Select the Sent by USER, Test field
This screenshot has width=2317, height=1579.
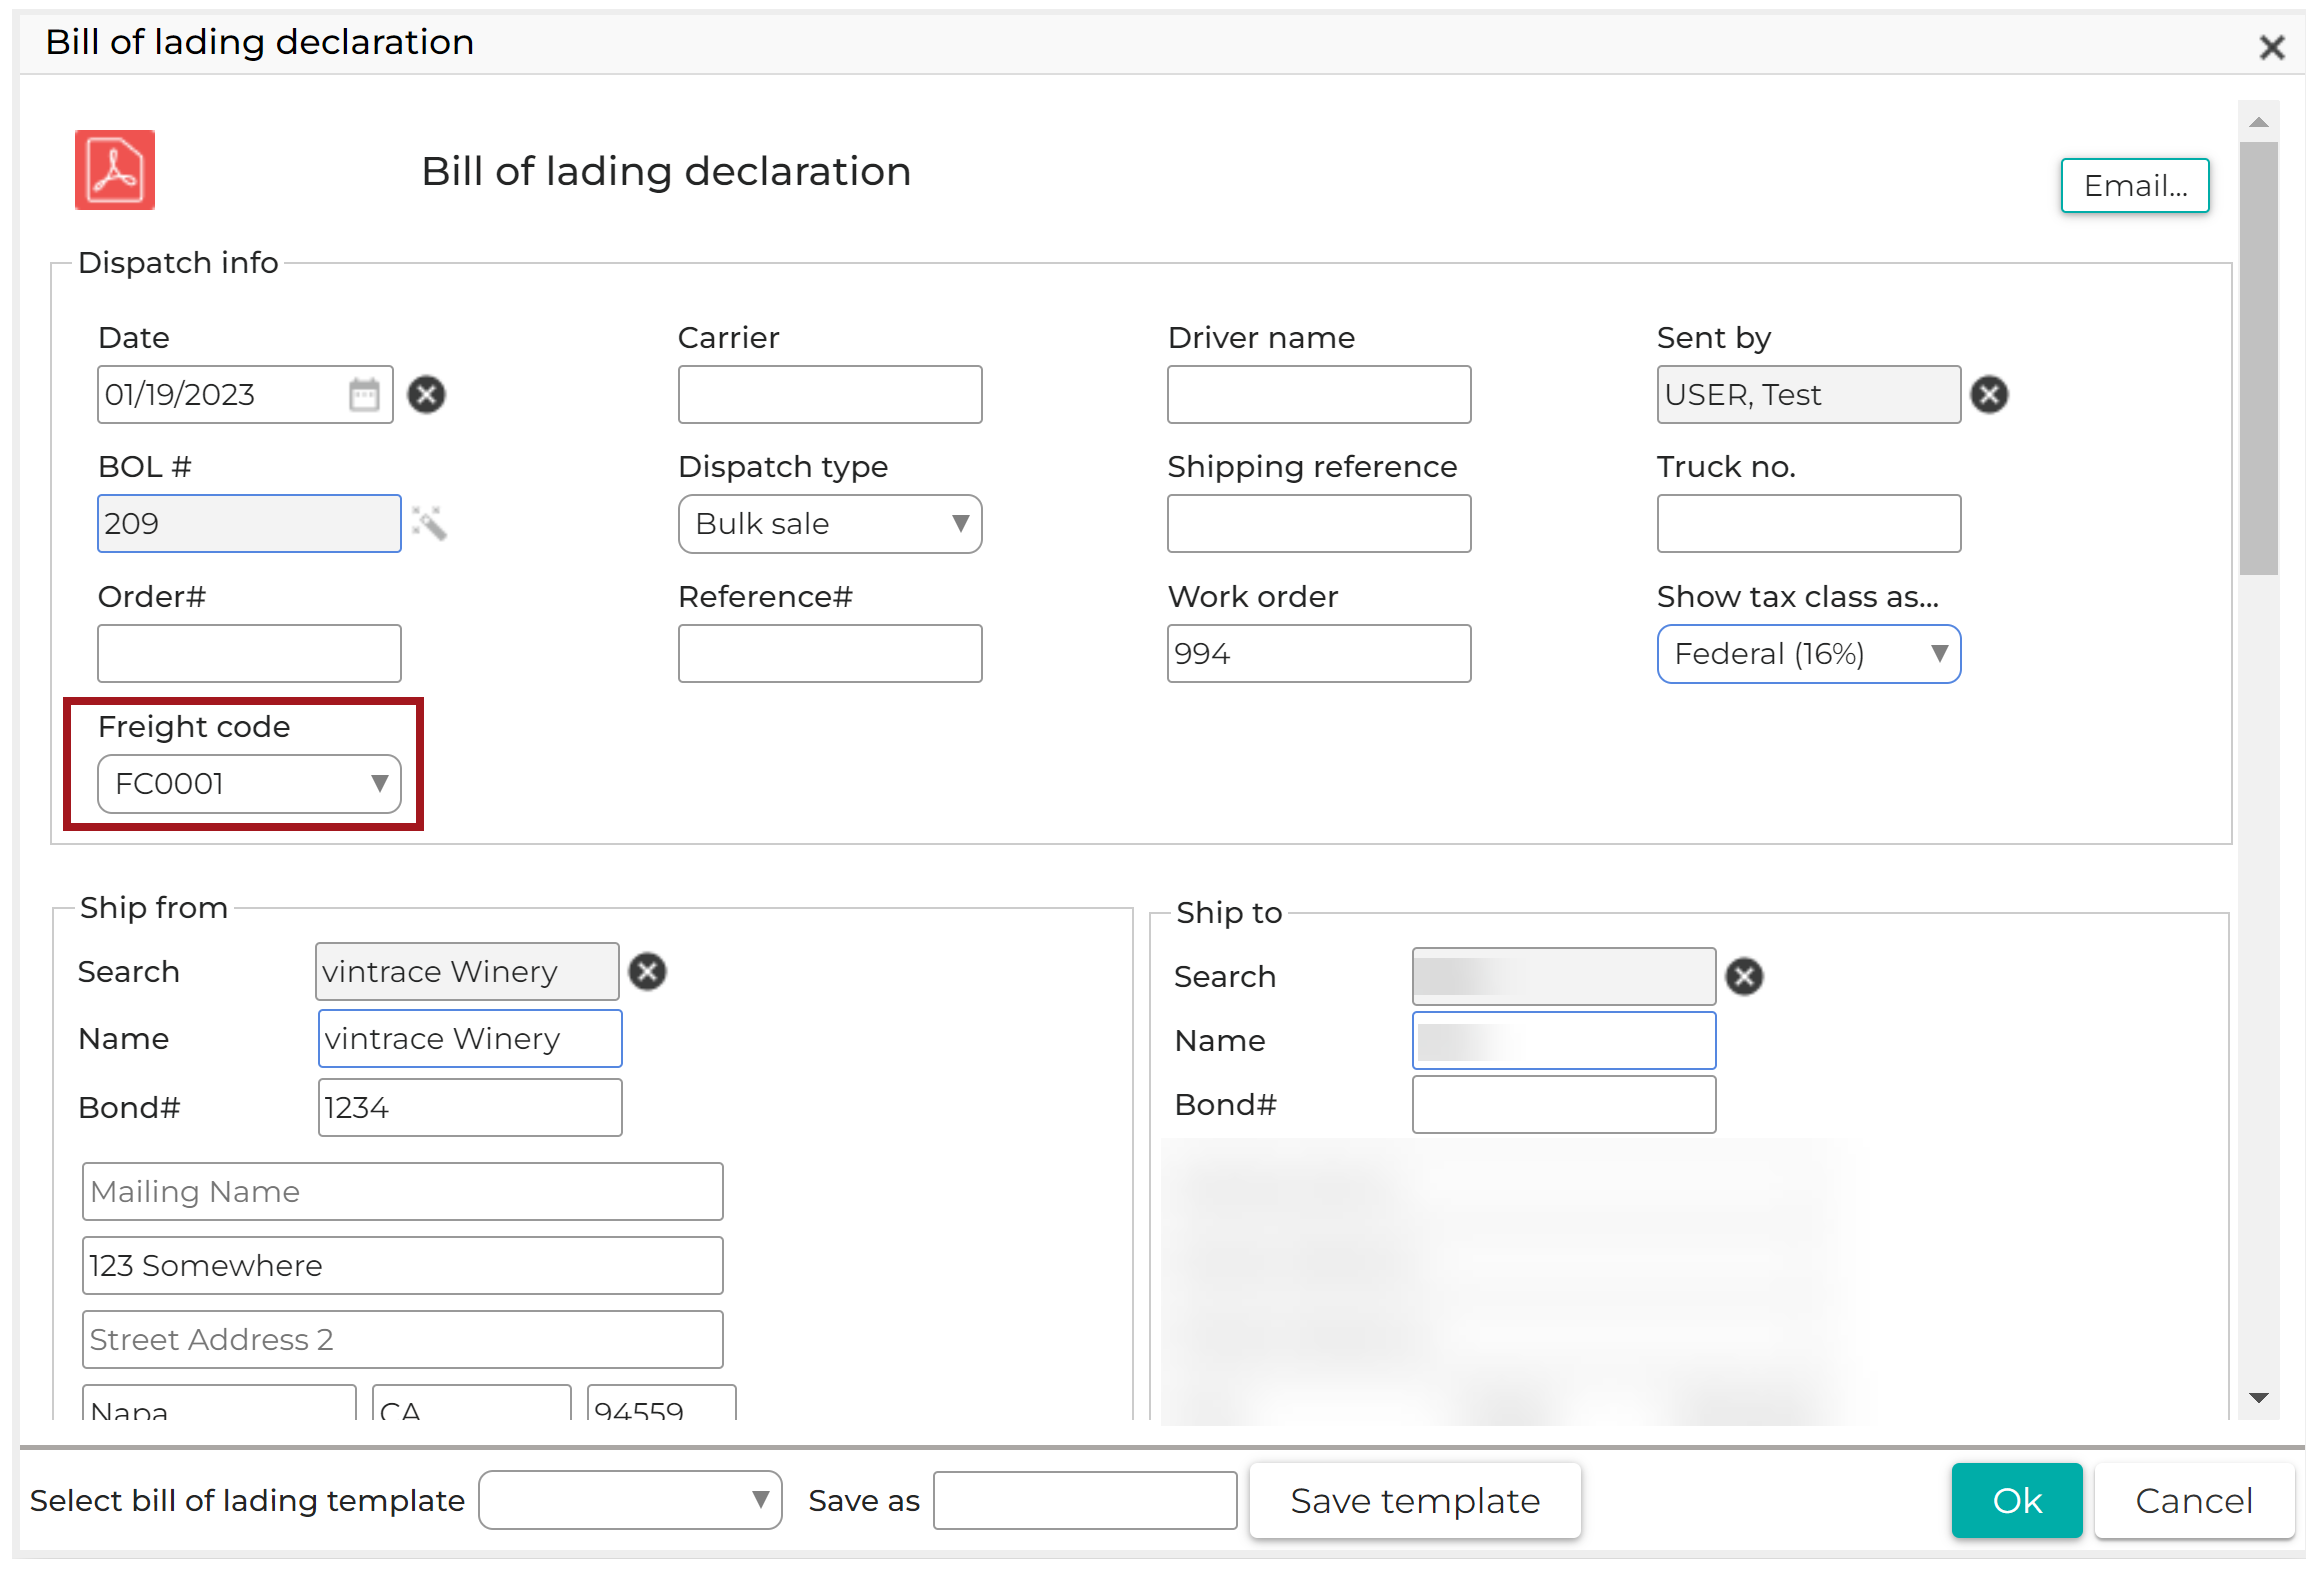1808,395
